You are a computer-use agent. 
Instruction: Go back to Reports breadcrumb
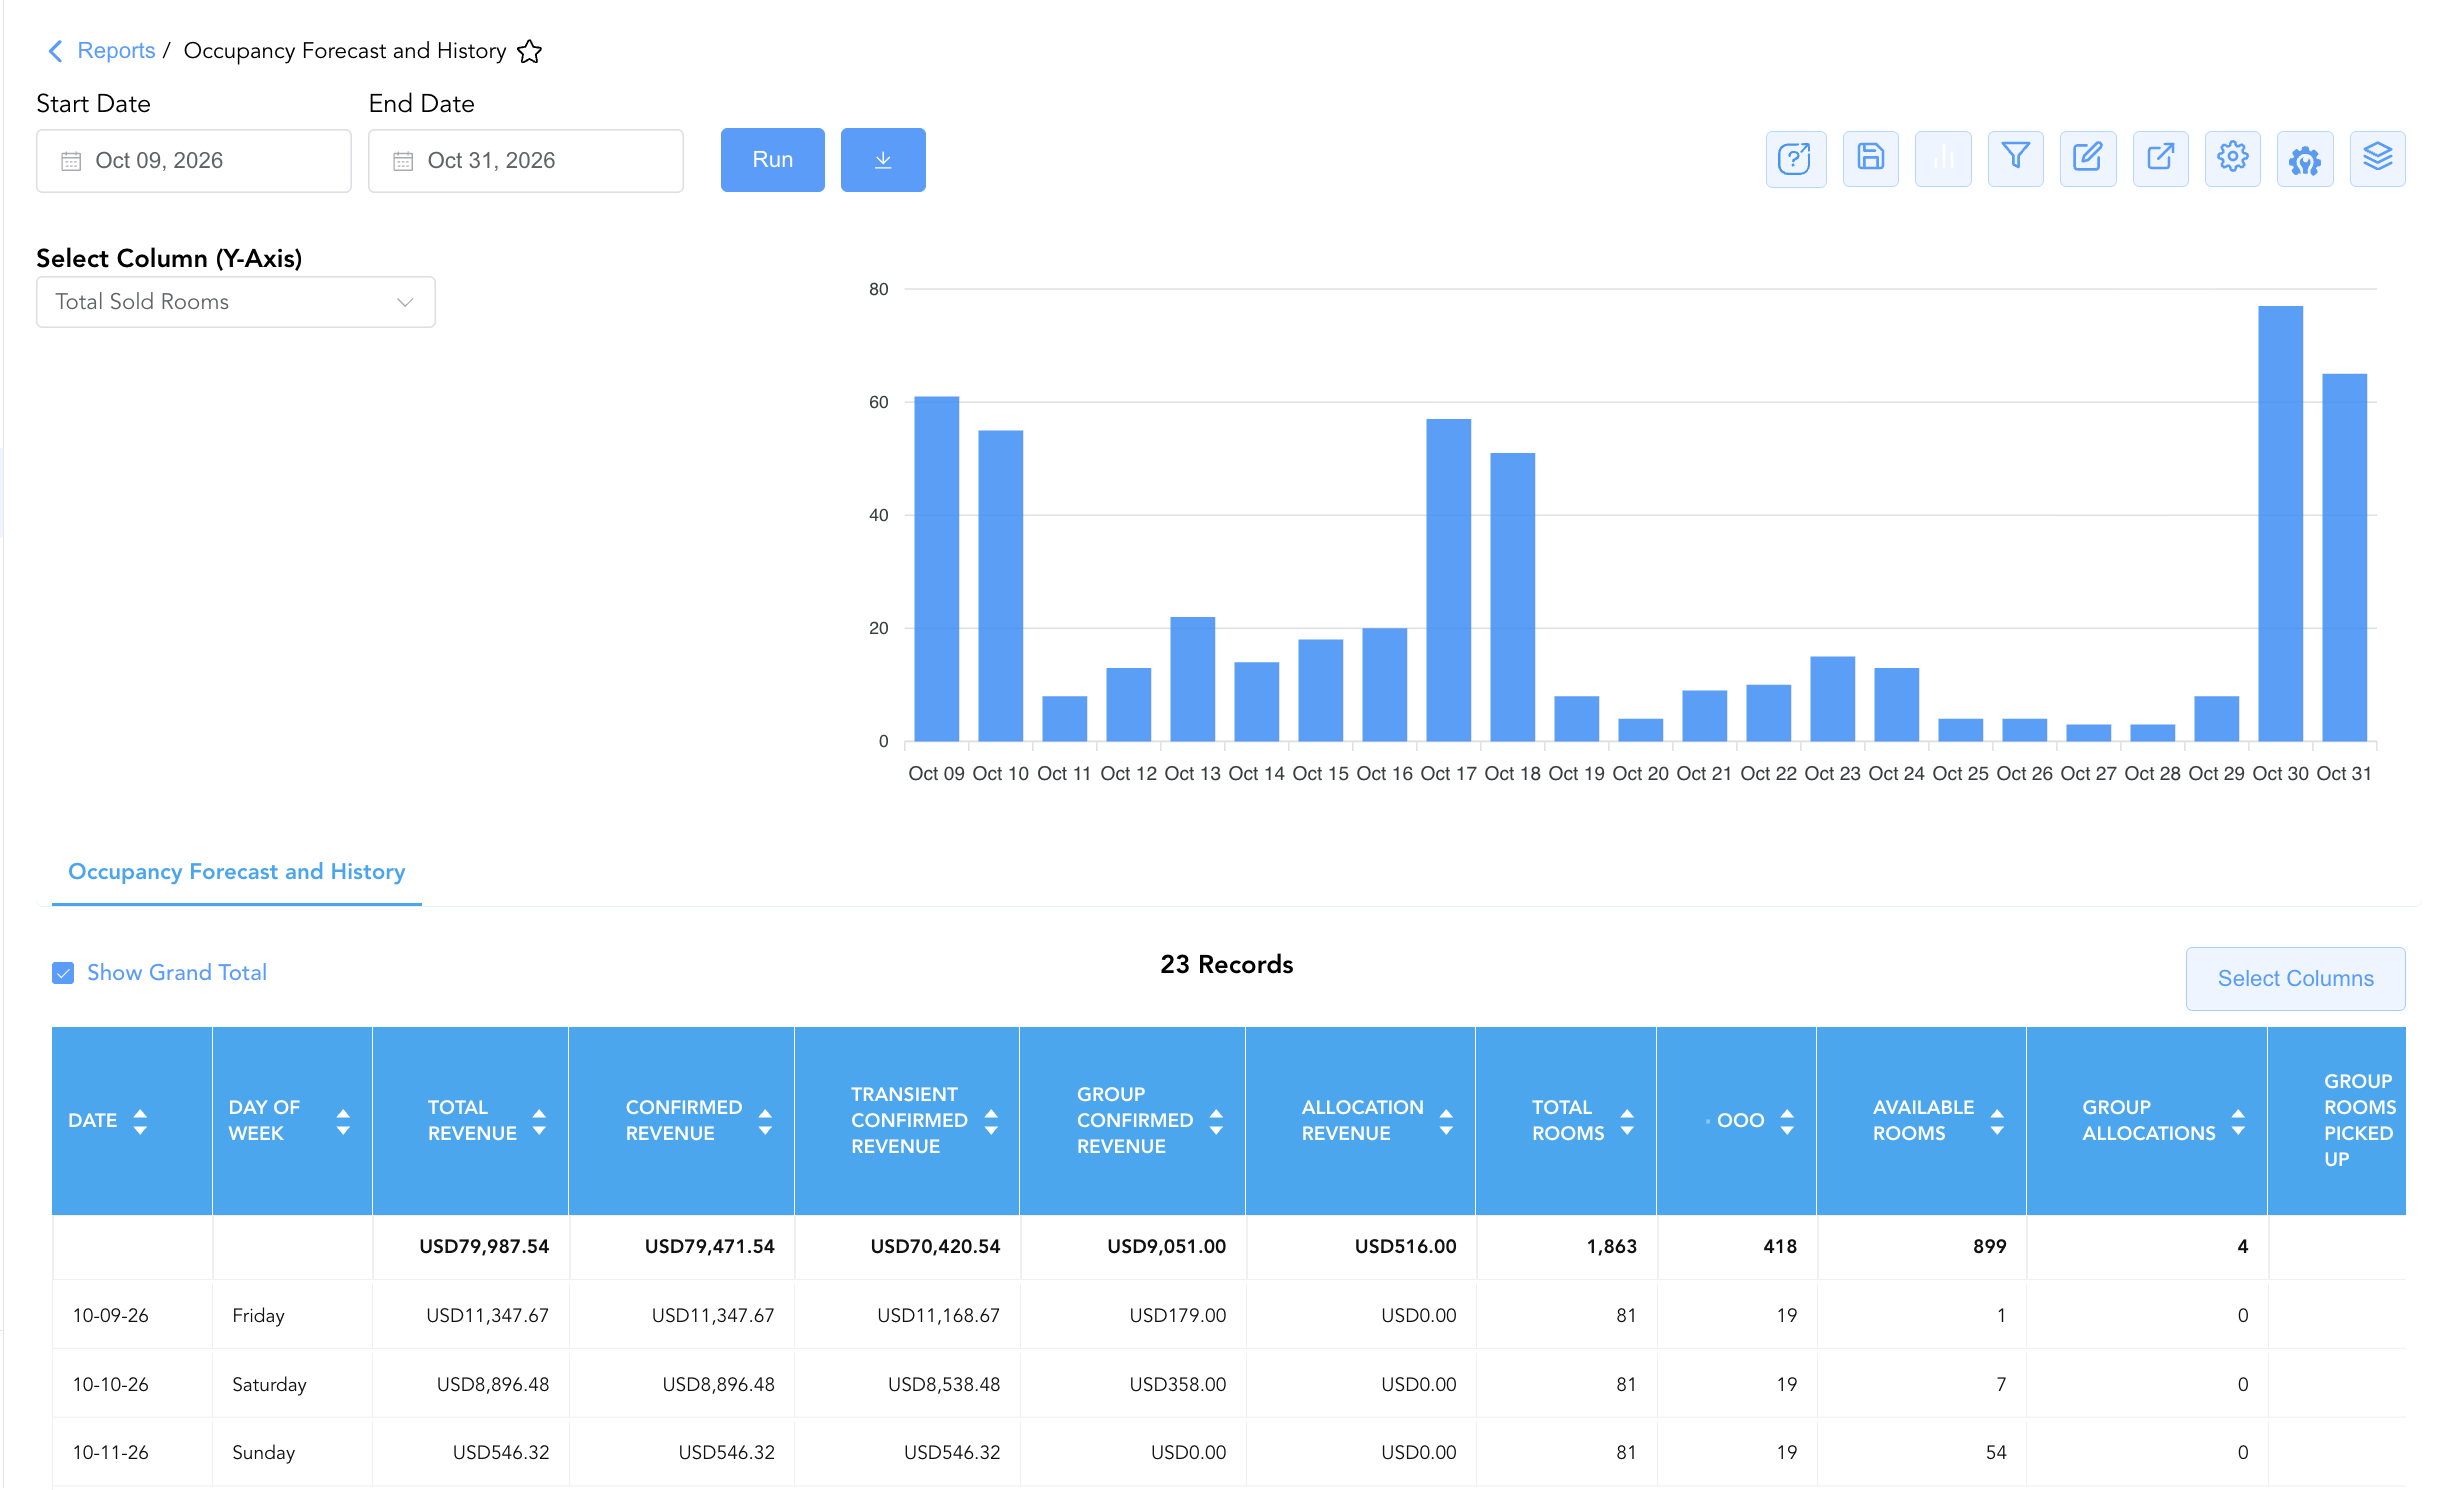click(116, 51)
